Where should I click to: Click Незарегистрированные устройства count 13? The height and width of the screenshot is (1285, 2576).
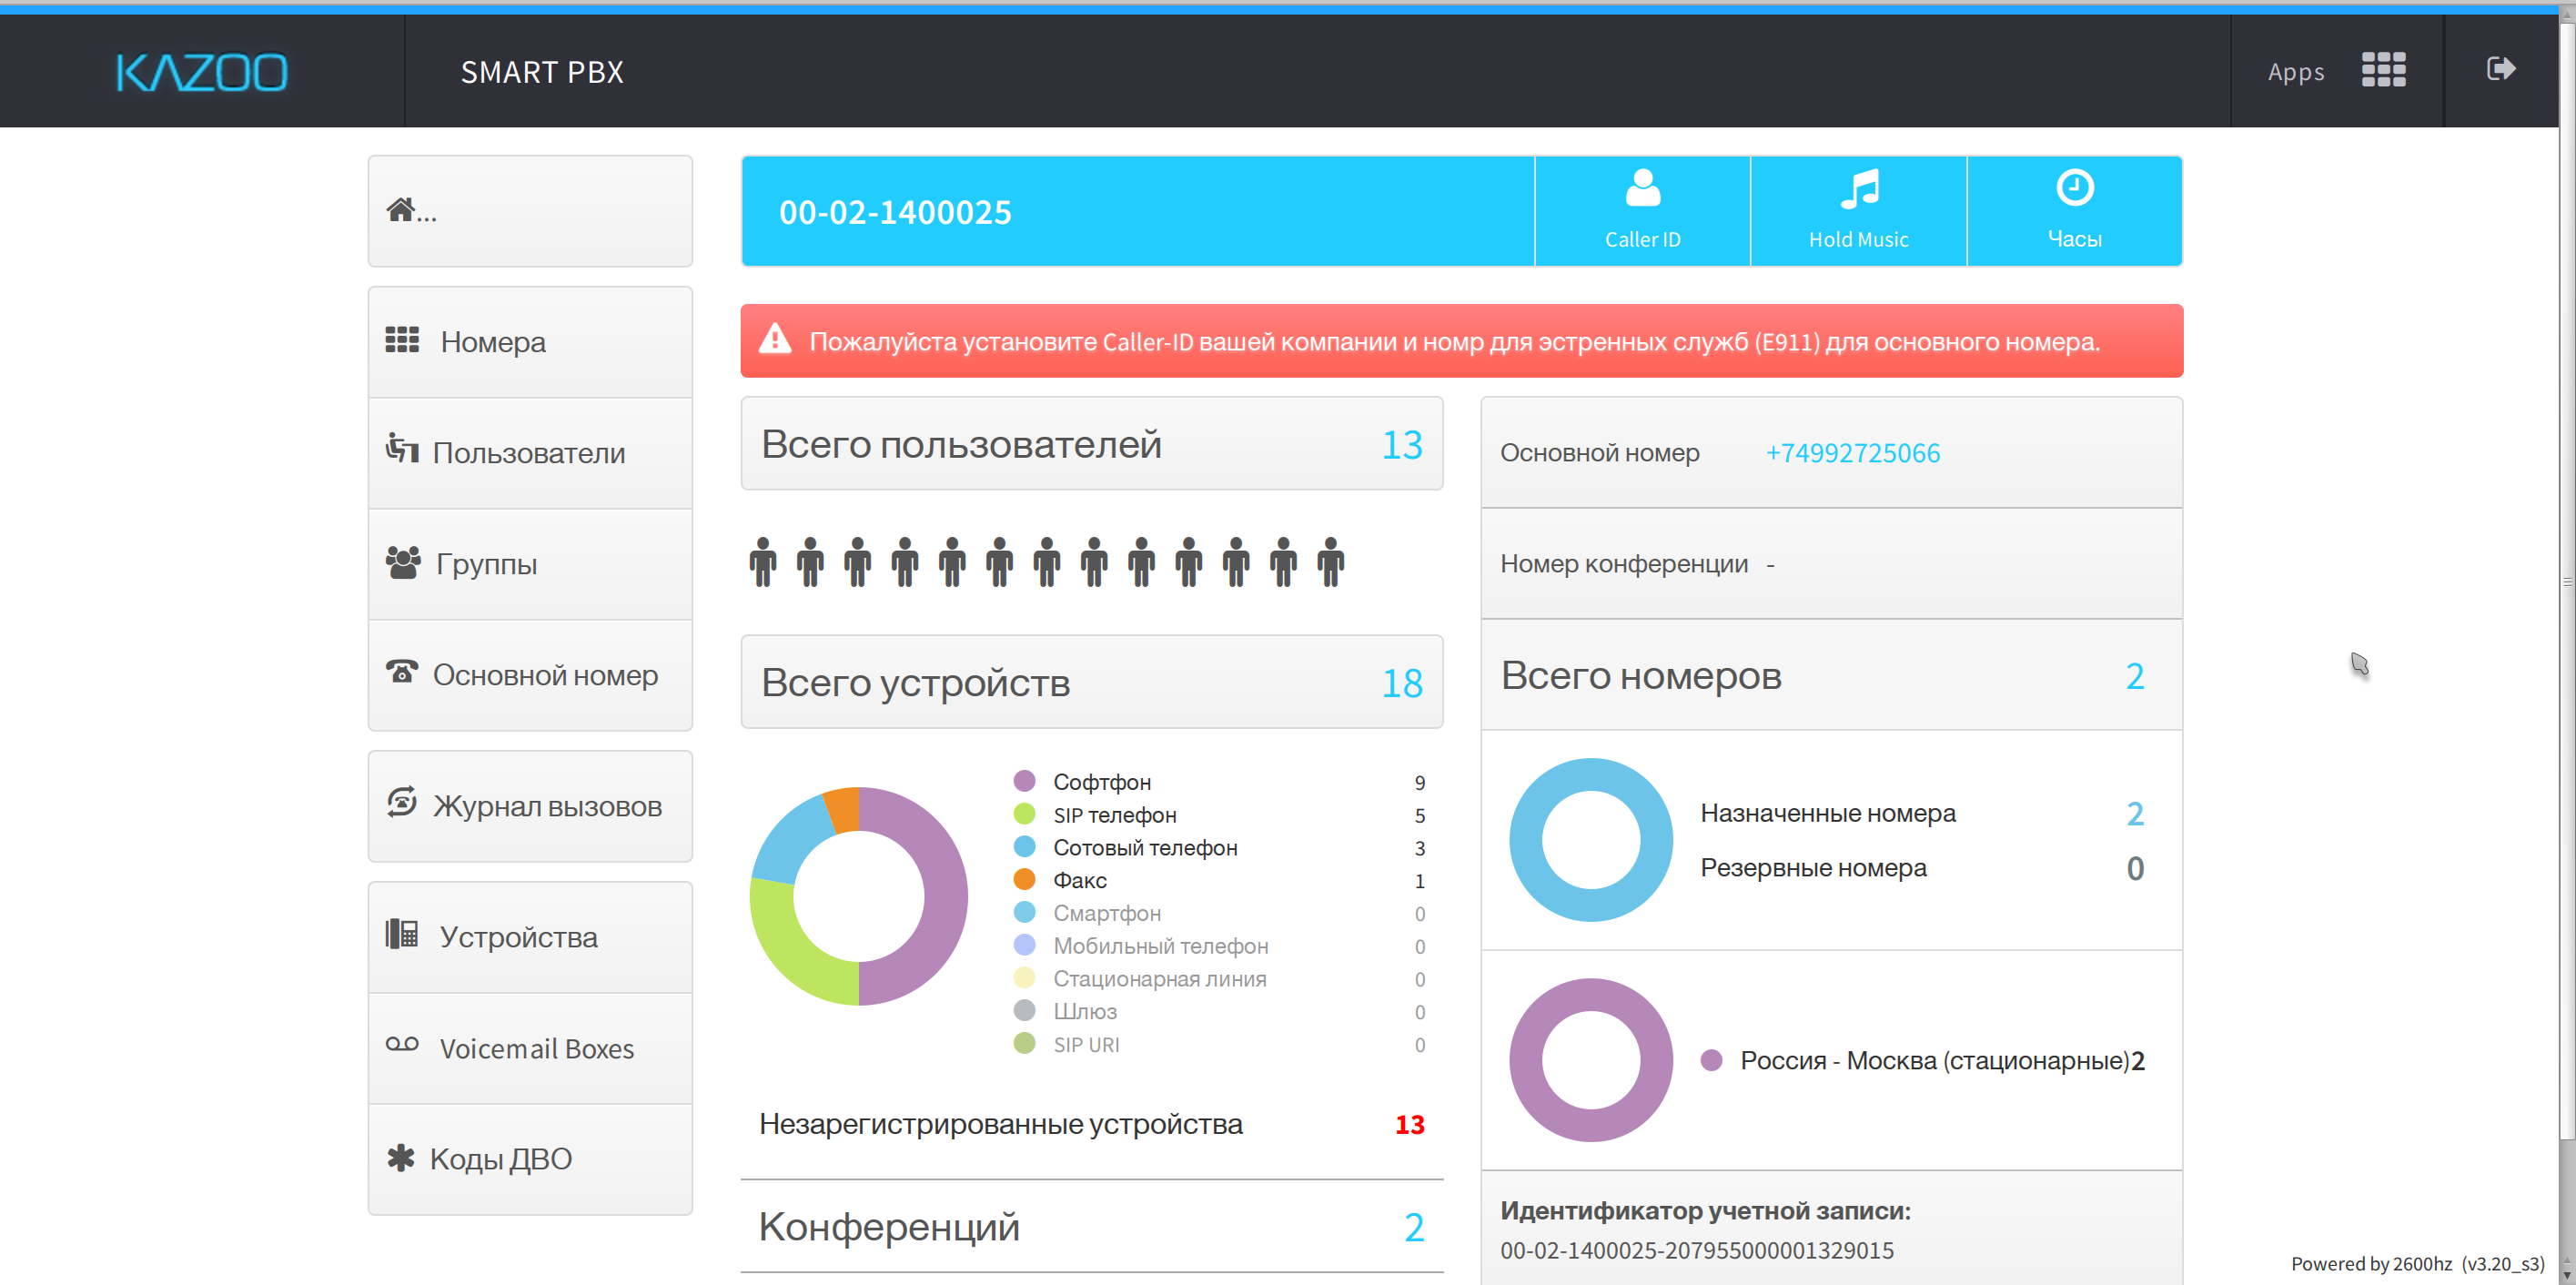tap(1409, 1125)
